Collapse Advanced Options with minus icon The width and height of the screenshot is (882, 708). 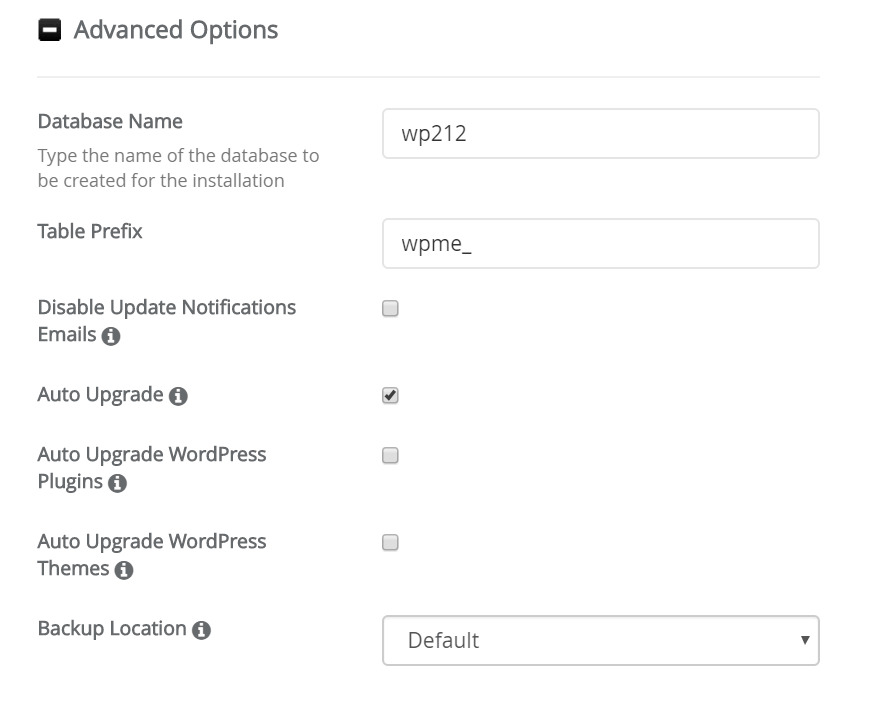50,30
